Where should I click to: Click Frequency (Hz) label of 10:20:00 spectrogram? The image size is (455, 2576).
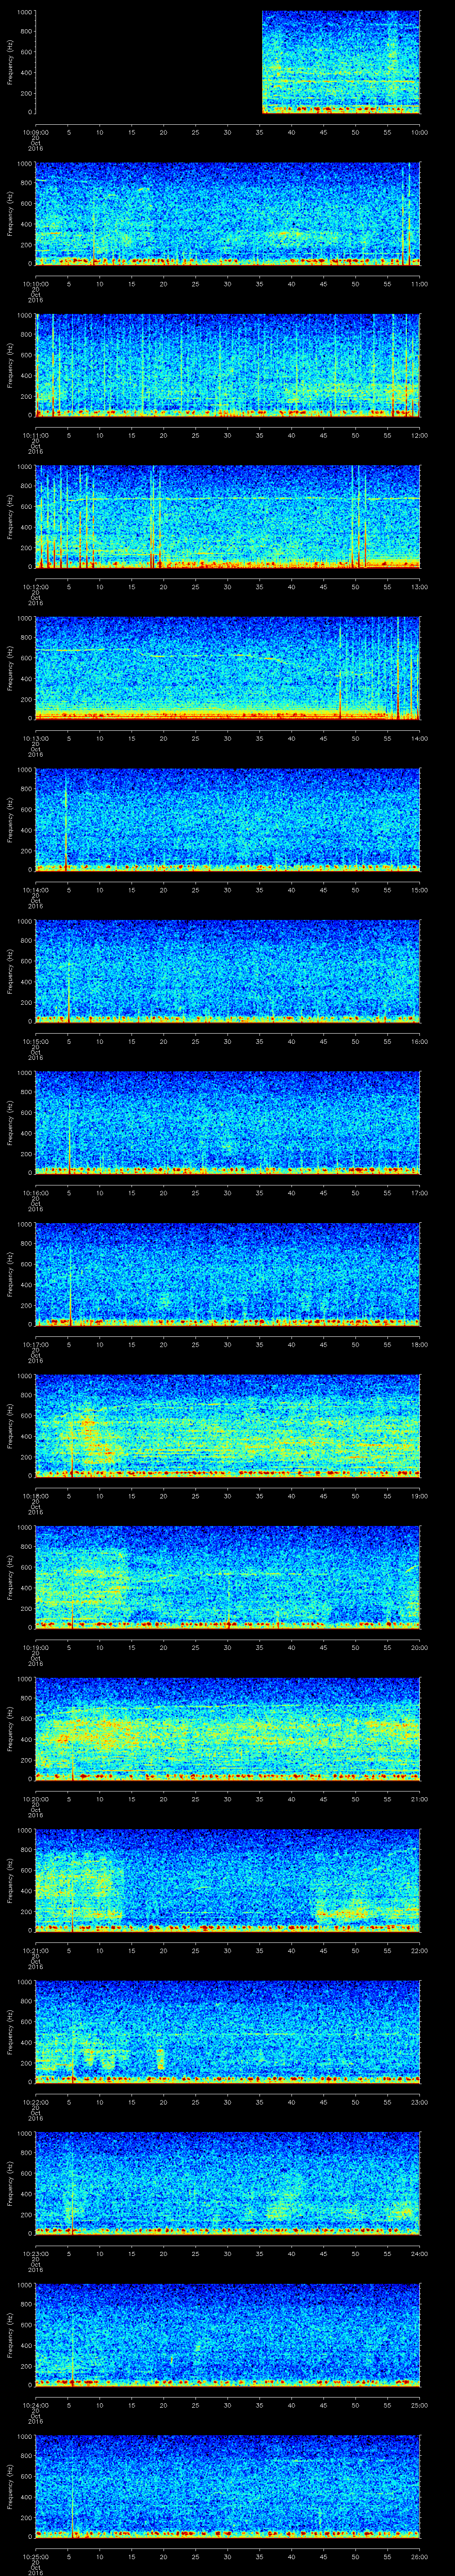coord(10,1728)
